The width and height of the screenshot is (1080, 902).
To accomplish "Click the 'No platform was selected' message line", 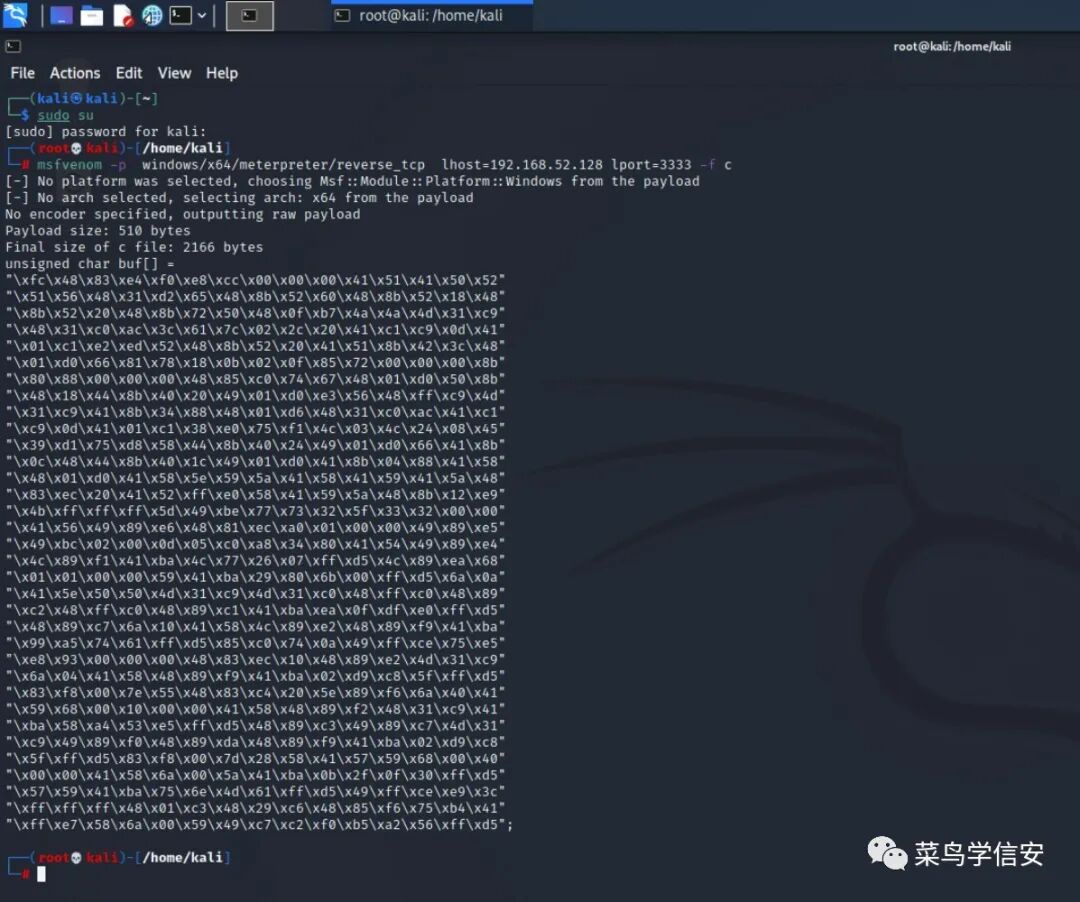I will (352, 181).
